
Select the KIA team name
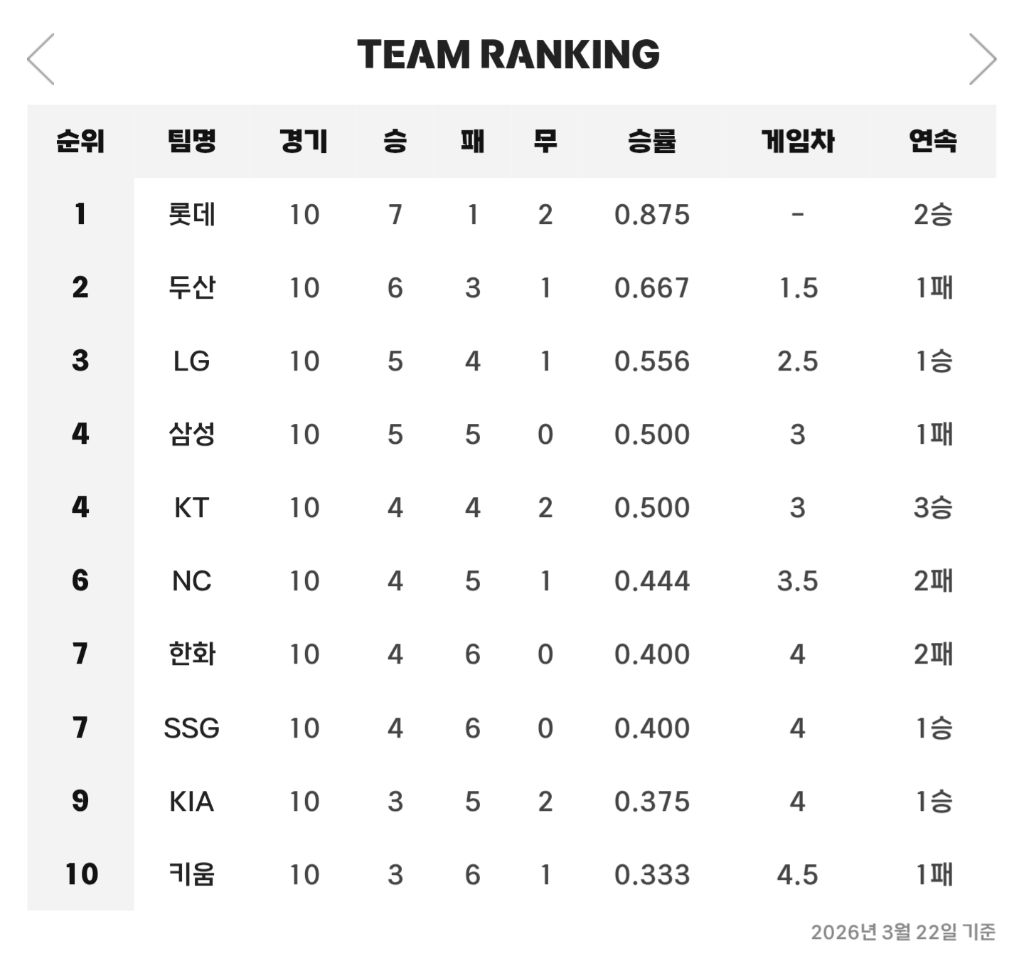pos(191,801)
